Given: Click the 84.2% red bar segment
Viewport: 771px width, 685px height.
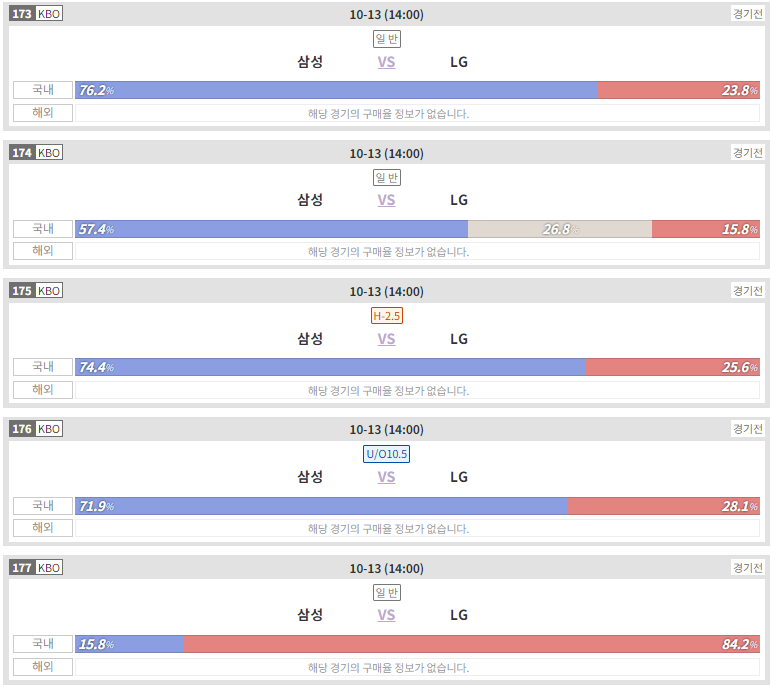Looking at the screenshot, I should pos(472,644).
